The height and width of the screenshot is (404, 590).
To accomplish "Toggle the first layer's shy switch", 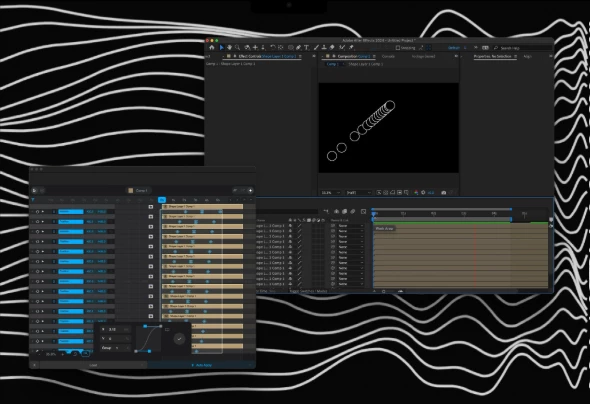I will click(x=290, y=226).
